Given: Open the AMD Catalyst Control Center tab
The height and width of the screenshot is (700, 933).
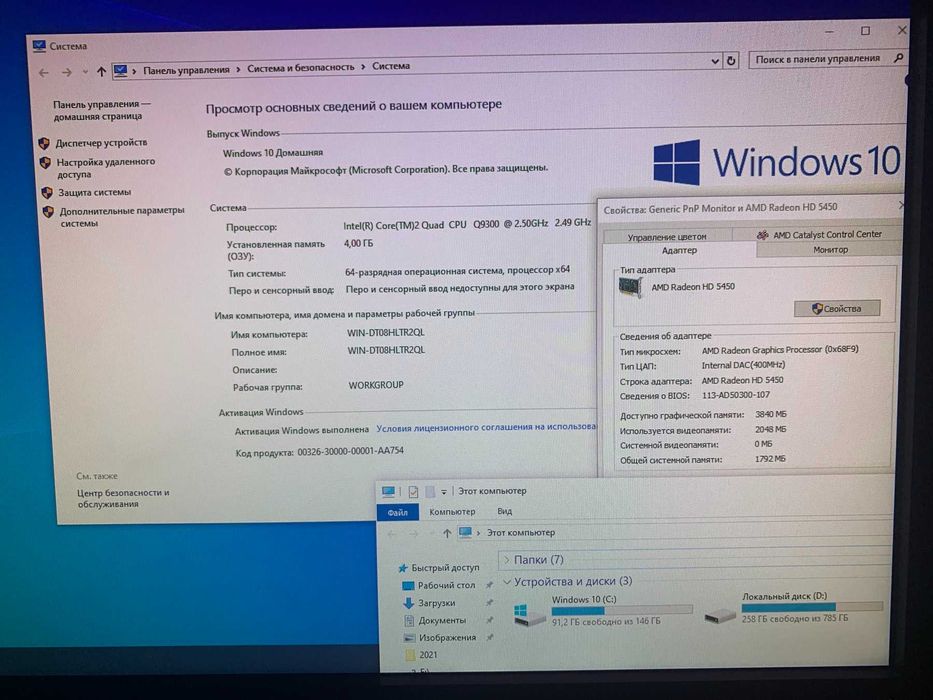Looking at the screenshot, I should tap(819, 235).
